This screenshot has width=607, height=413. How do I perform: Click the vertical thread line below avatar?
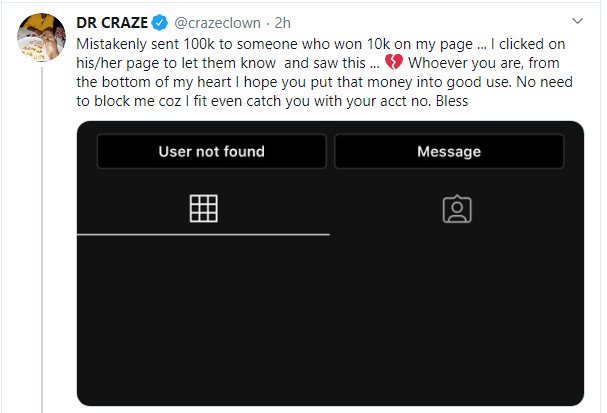39,250
